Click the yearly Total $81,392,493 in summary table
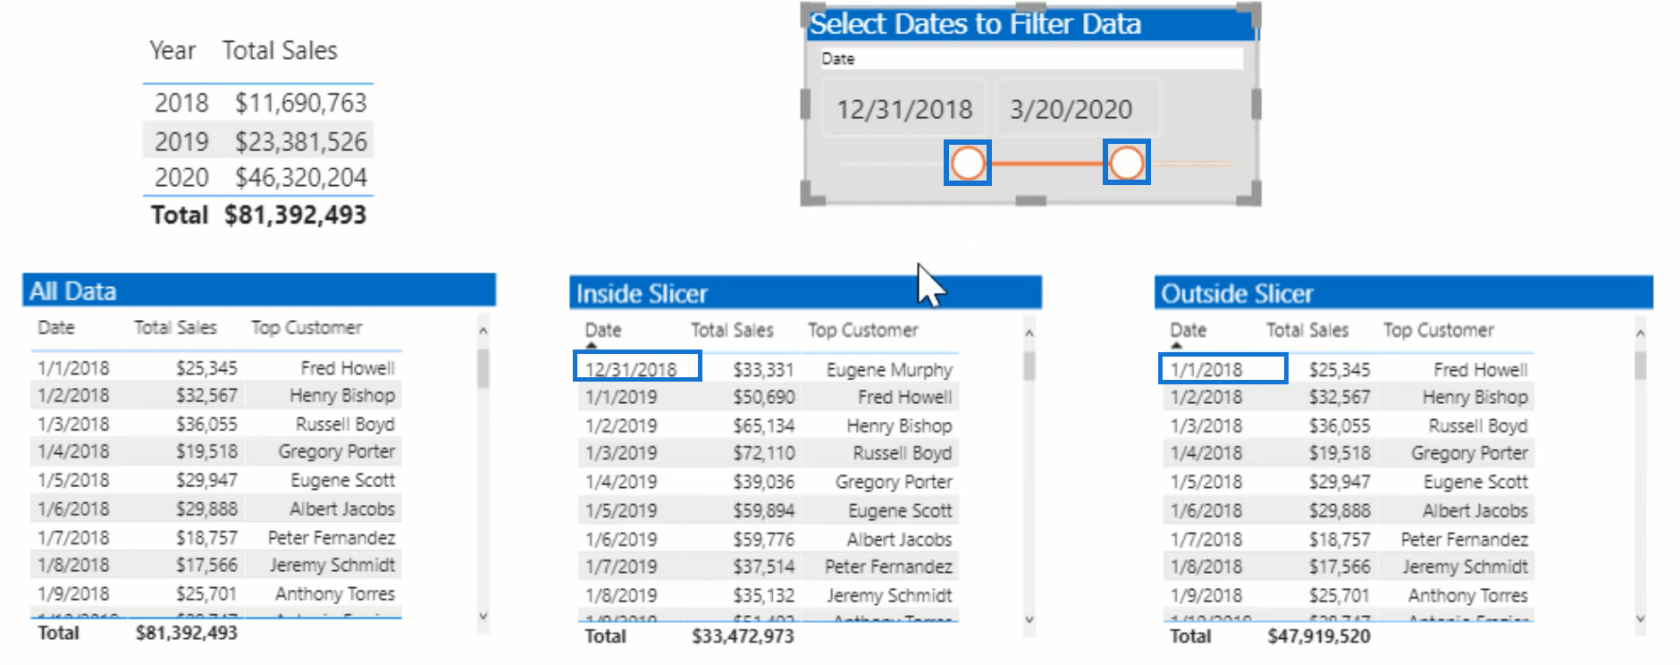The image size is (1680, 665). click(x=295, y=215)
